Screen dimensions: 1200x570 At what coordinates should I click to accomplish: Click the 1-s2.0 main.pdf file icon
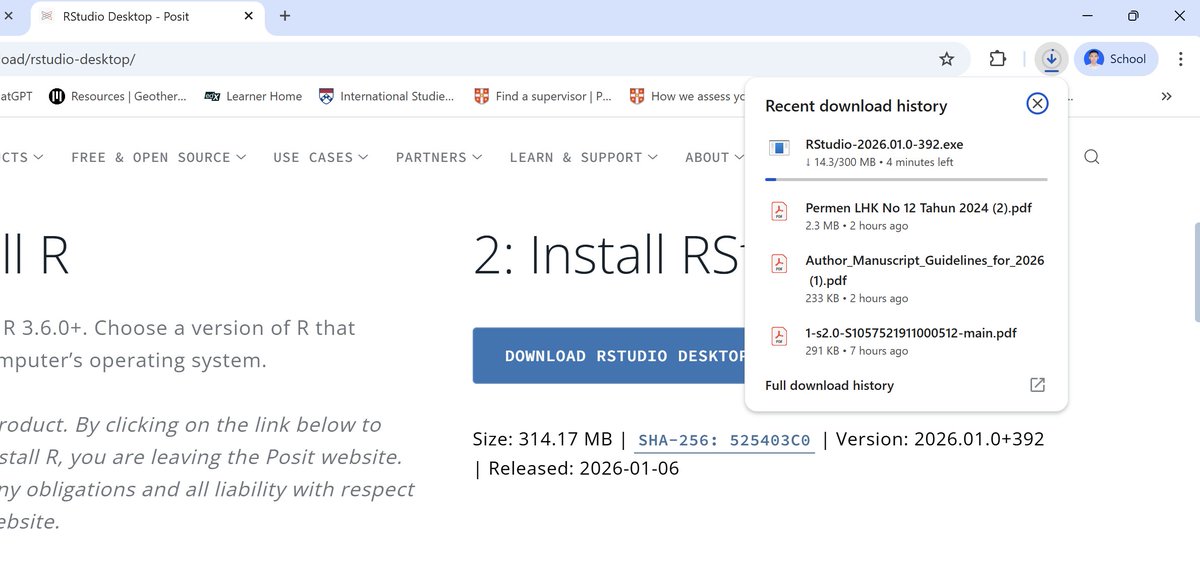[778, 337]
